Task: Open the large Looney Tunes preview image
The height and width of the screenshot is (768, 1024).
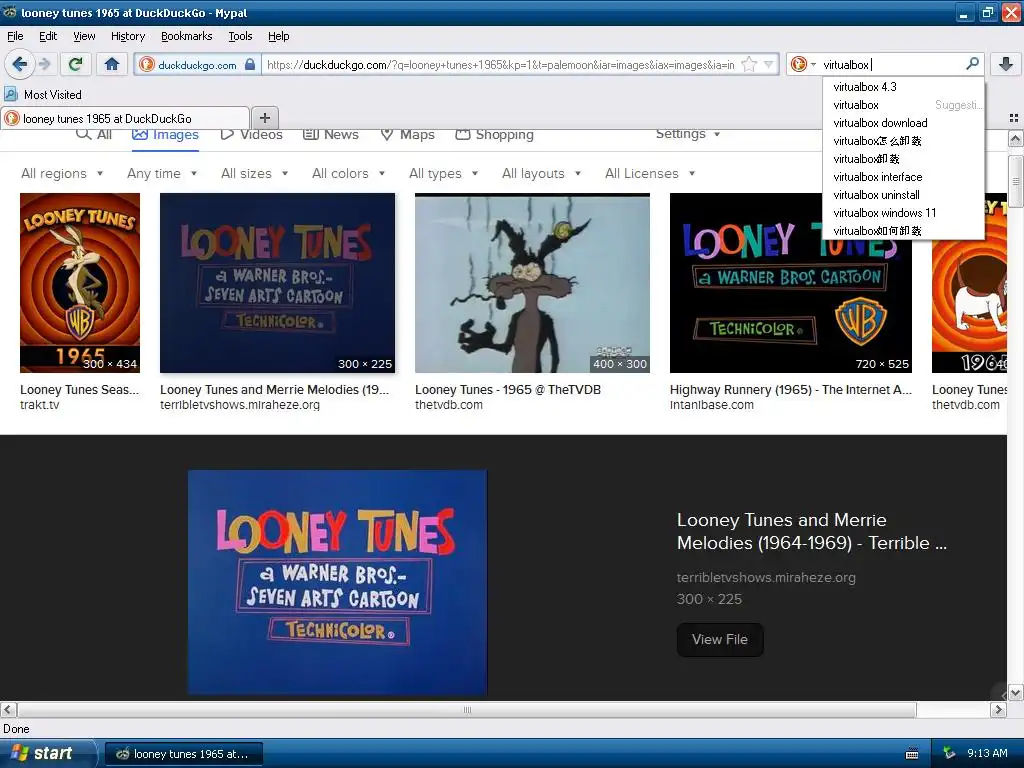Action: (338, 583)
